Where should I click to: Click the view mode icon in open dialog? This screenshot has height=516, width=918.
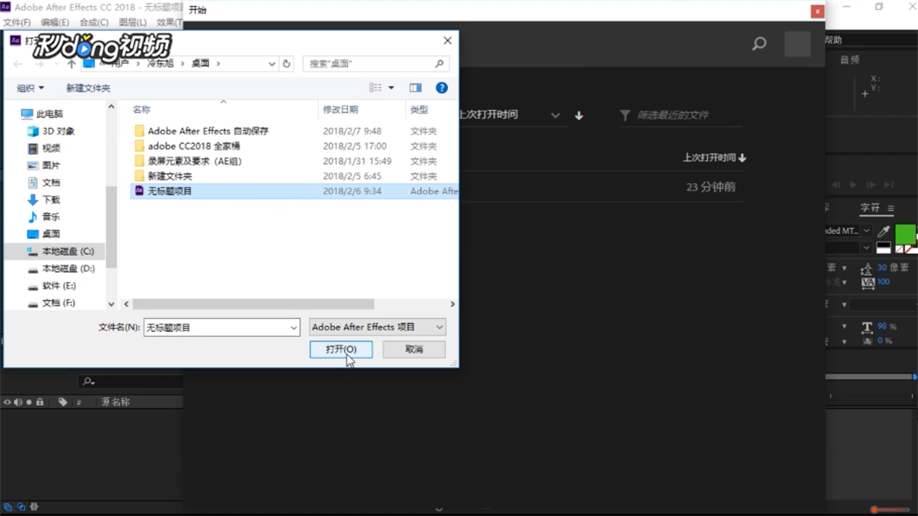pos(375,87)
